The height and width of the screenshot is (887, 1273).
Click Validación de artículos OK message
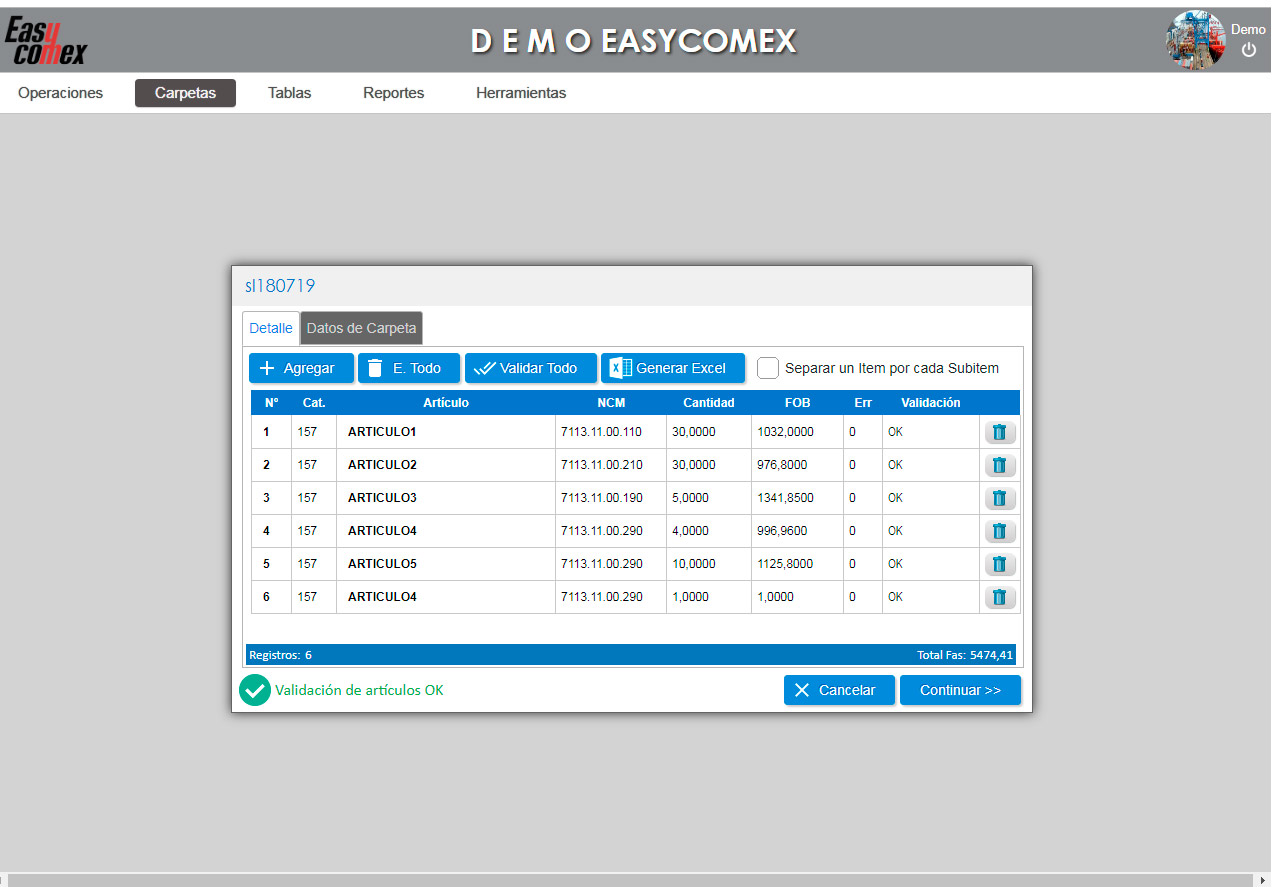tap(359, 690)
